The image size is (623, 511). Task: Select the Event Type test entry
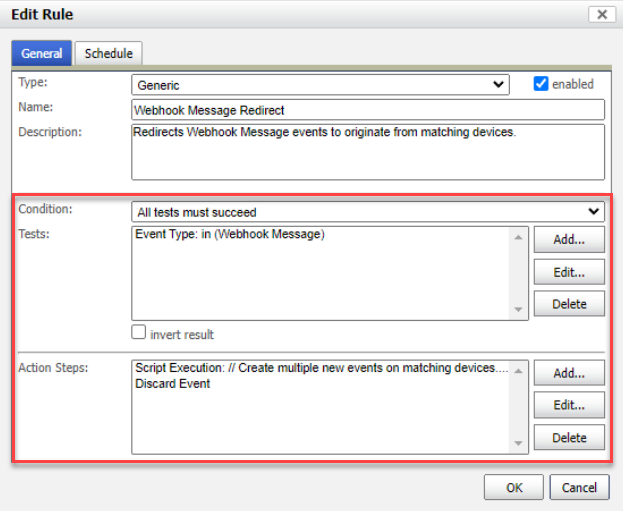pyautogui.click(x=230, y=235)
